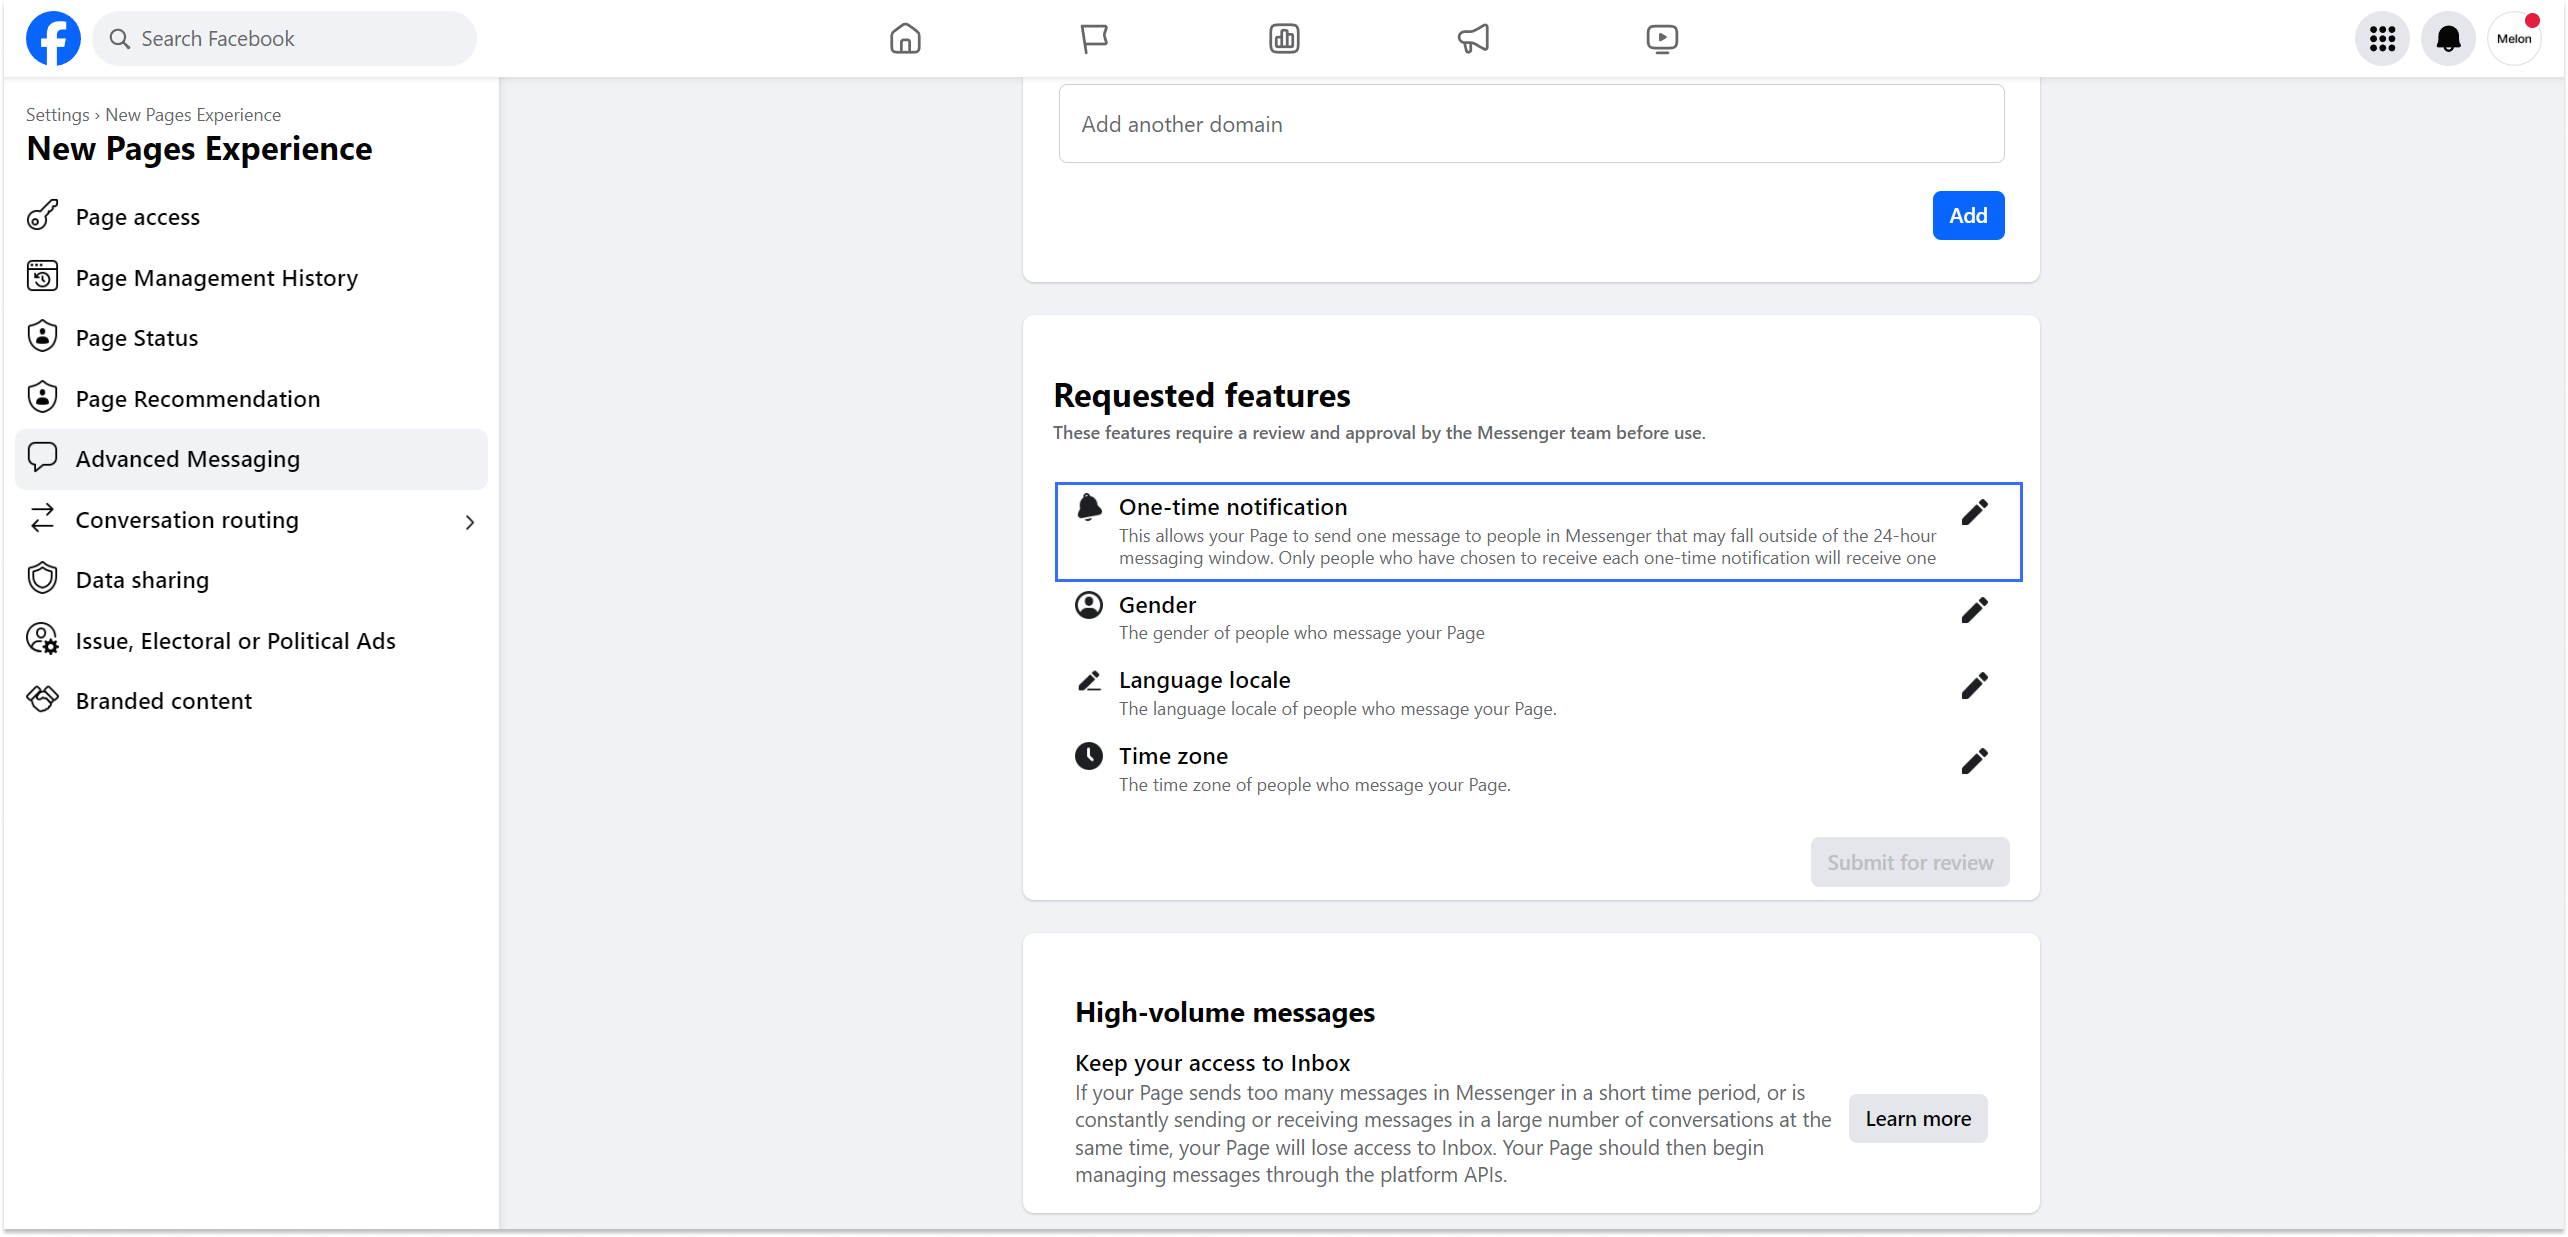This screenshot has height=1237, width=2568.
Task: Open the Insights chart icon
Action: (x=1284, y=39)
